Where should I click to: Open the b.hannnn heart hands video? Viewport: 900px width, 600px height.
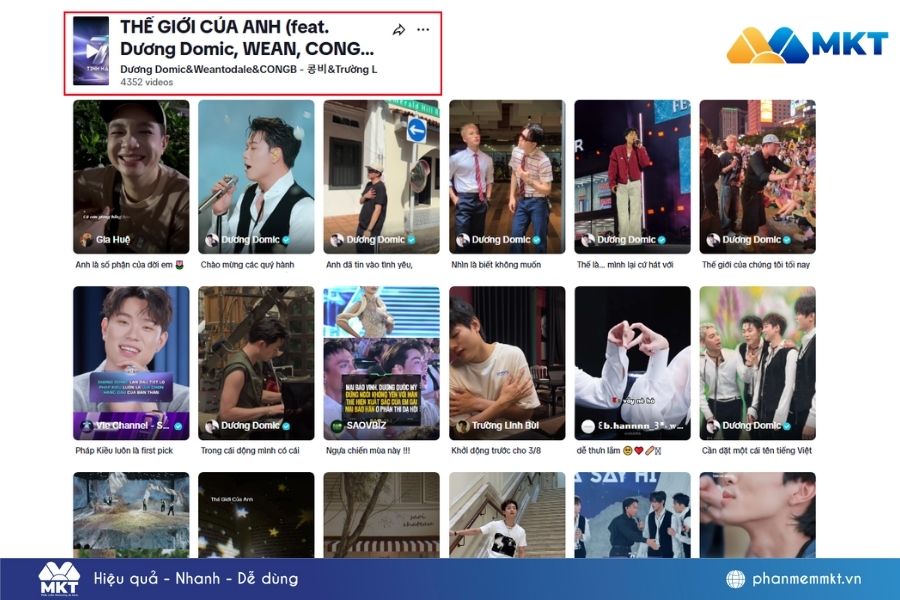632,363
